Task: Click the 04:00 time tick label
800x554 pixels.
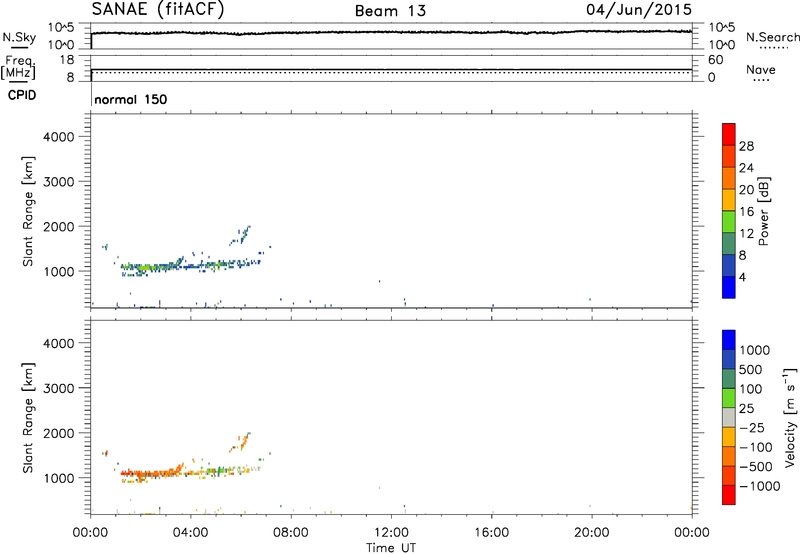Action: coord(190,533)
